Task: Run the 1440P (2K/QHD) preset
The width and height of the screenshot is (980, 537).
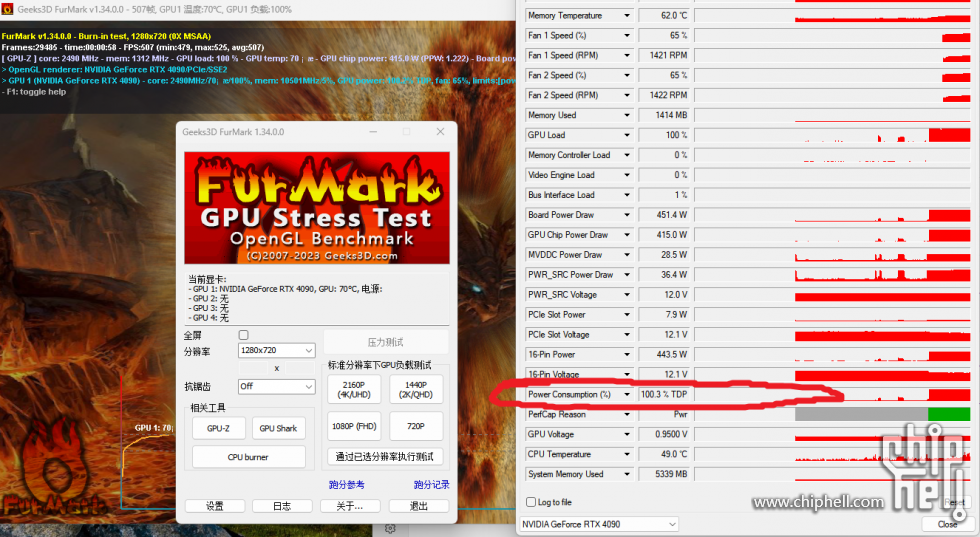Action: pyautogui.click(x=416, y=389)
